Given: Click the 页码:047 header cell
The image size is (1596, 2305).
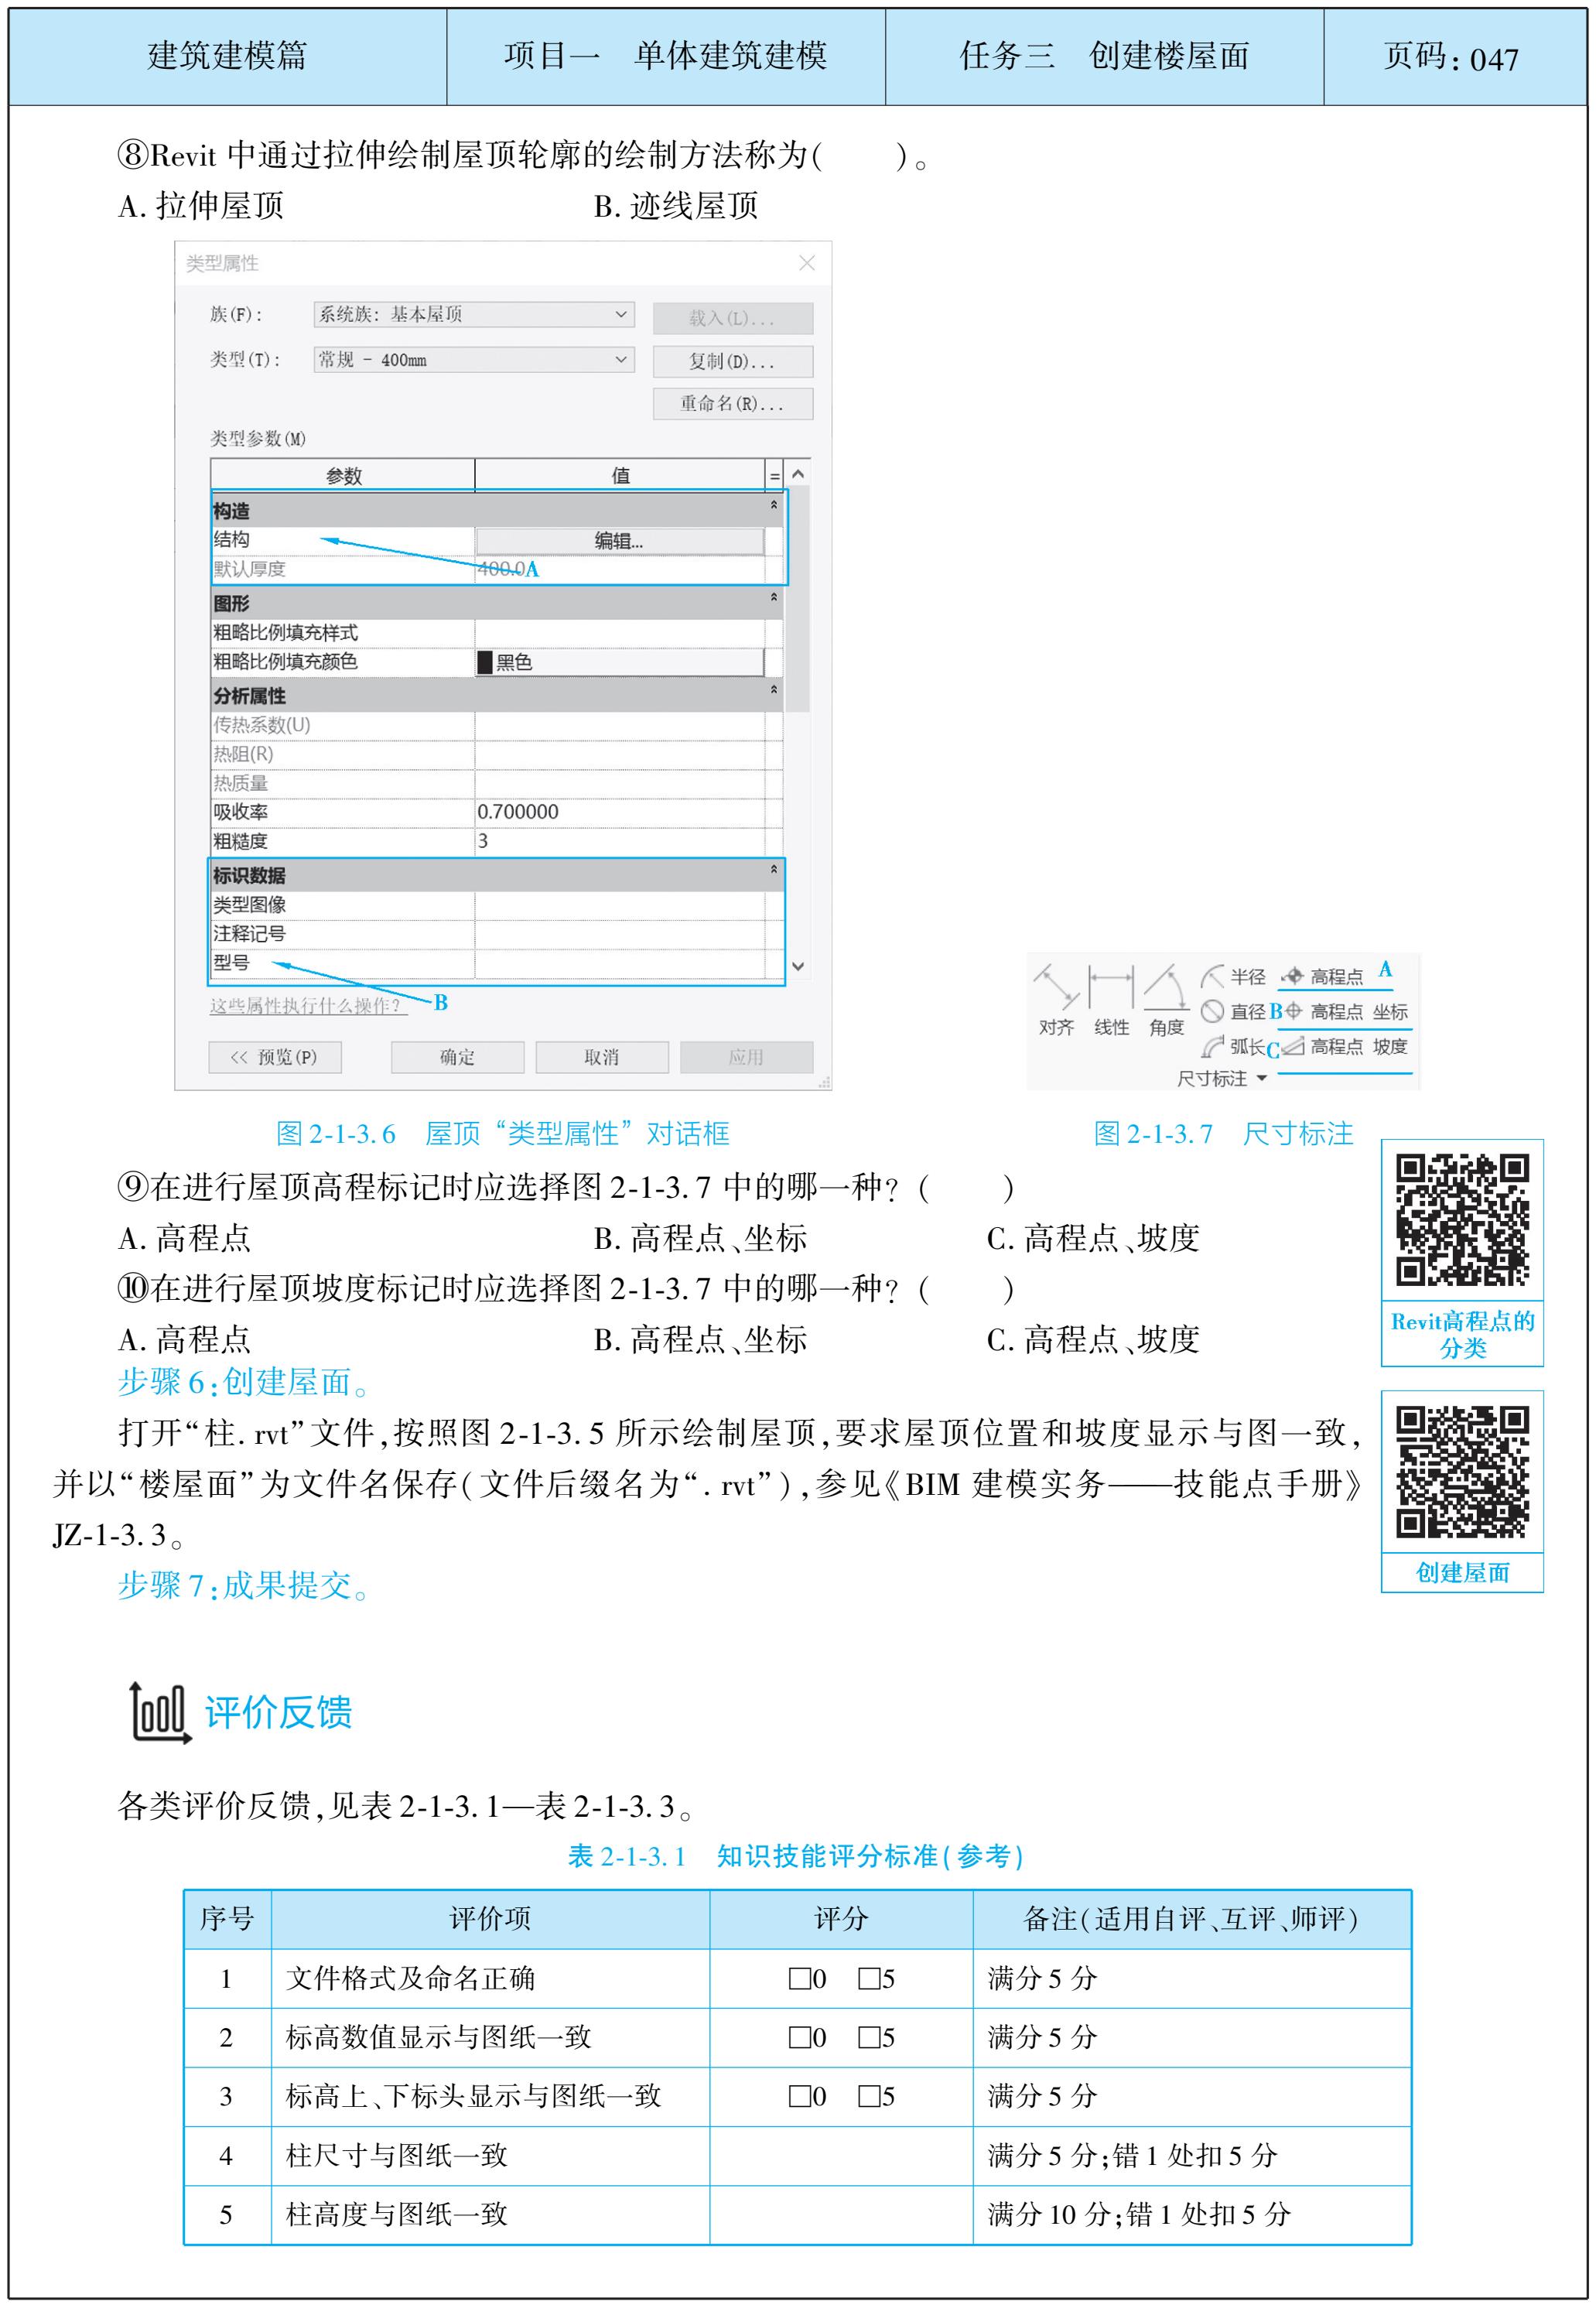Looking at the screenshot, I should [x=1455, y=57].
